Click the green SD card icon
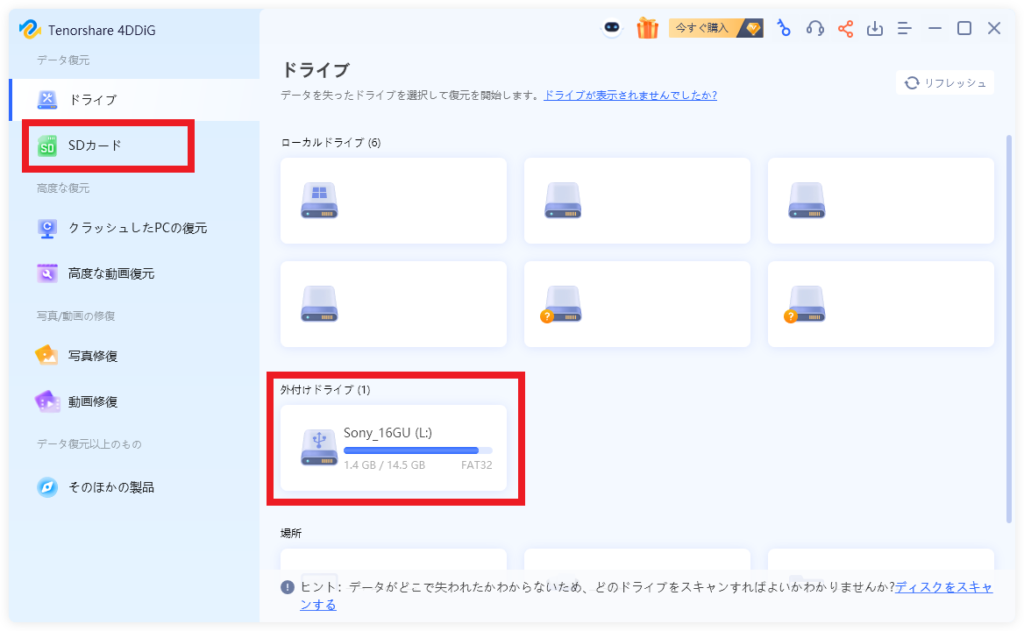The height and width of the screenshot is (631, 1024). click(x=47, y=146)
